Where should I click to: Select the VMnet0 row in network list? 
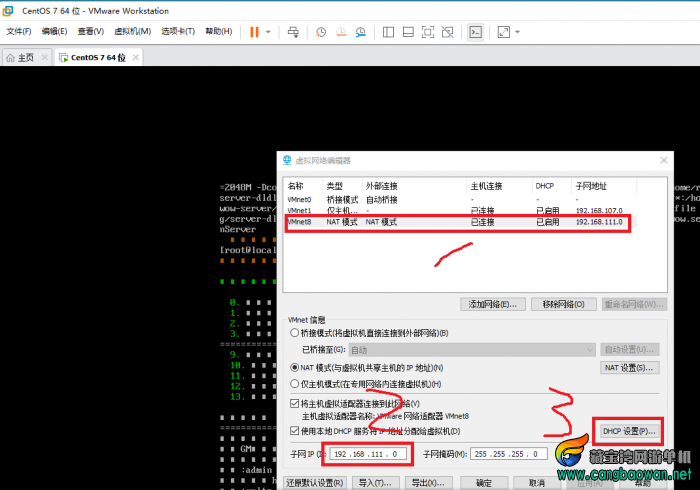(460, 199)
